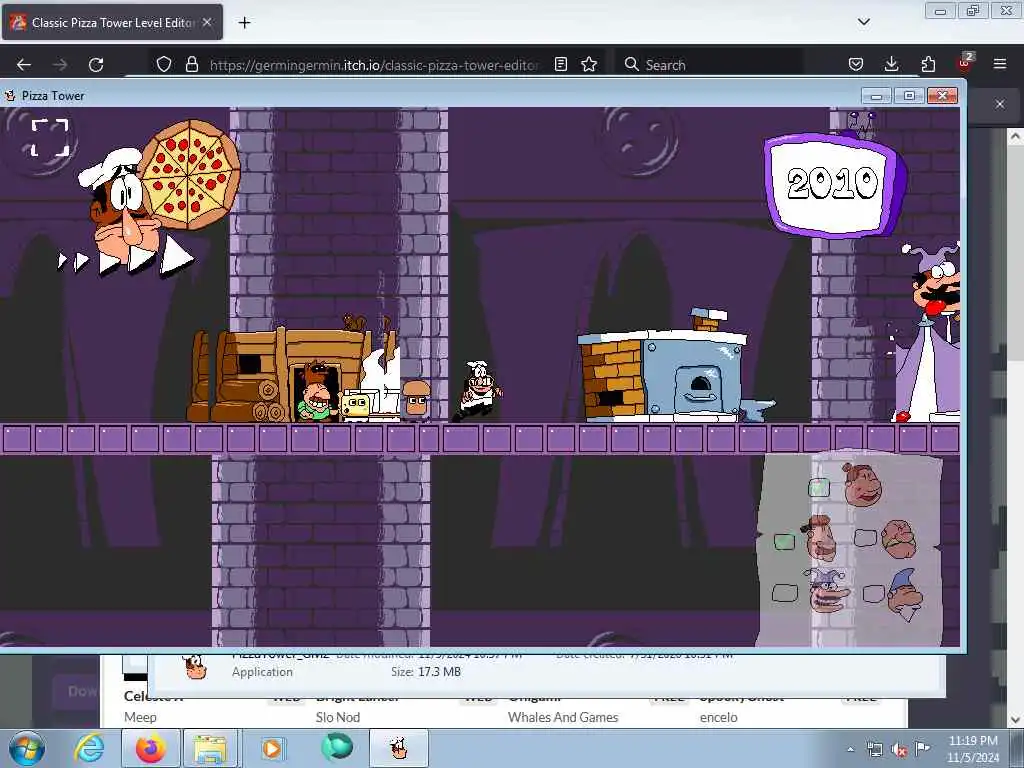The height and width of the screenshot is (768, 1024).
Task: Open a new Firefox tab
Action: pyautogui.click(x=244, y=23)
